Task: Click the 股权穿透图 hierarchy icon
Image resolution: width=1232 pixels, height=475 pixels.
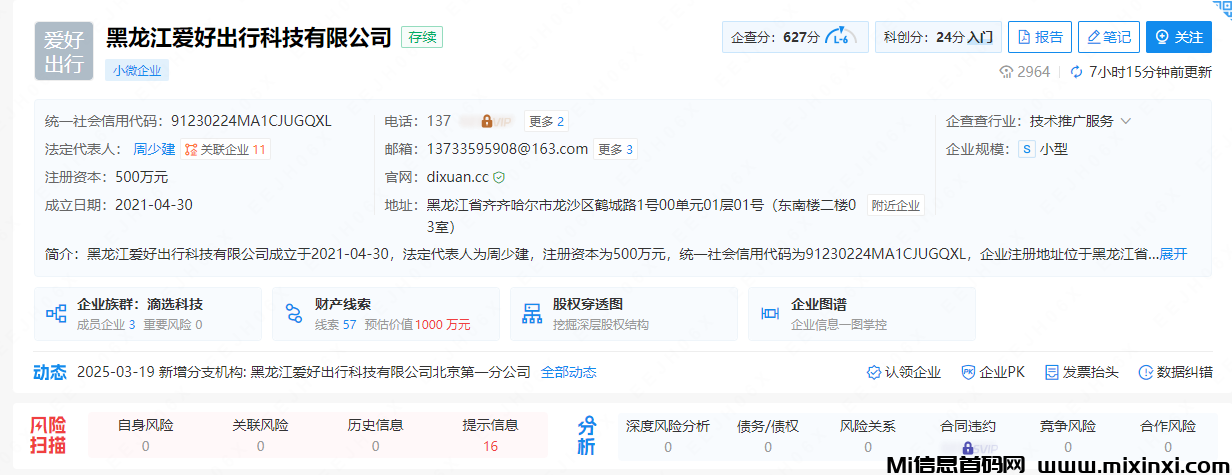Action: tap(532, 314)
